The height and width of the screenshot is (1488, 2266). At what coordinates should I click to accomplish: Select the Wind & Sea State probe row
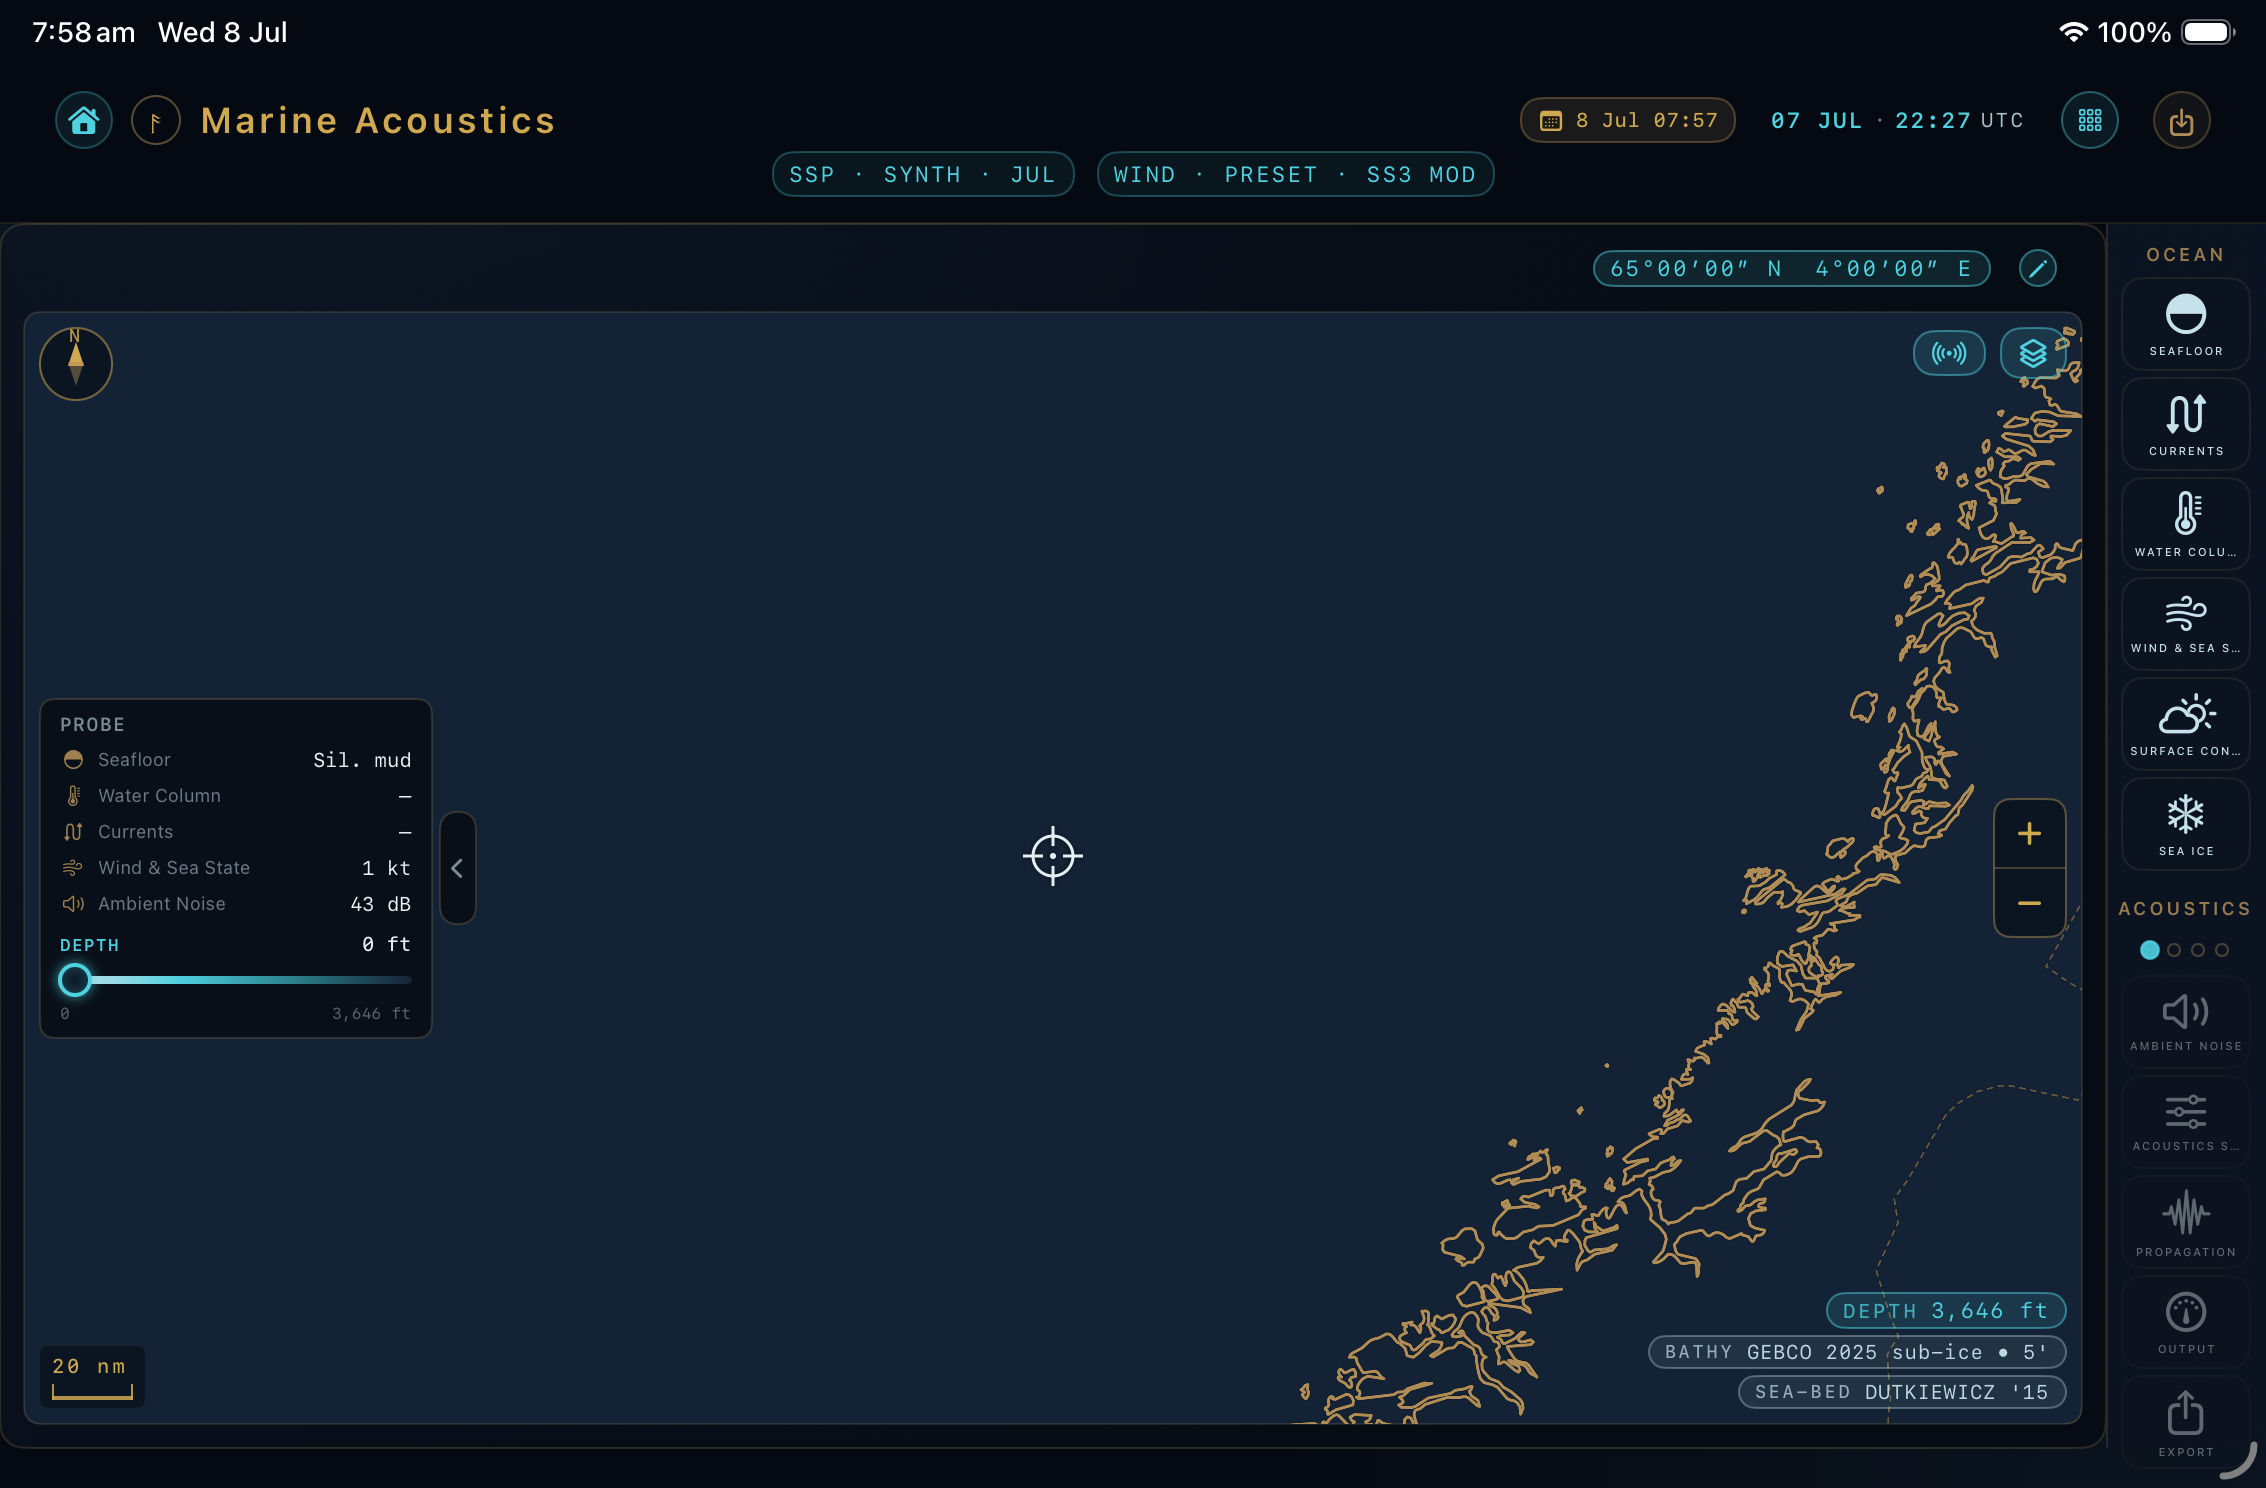[x=236, y=868]
